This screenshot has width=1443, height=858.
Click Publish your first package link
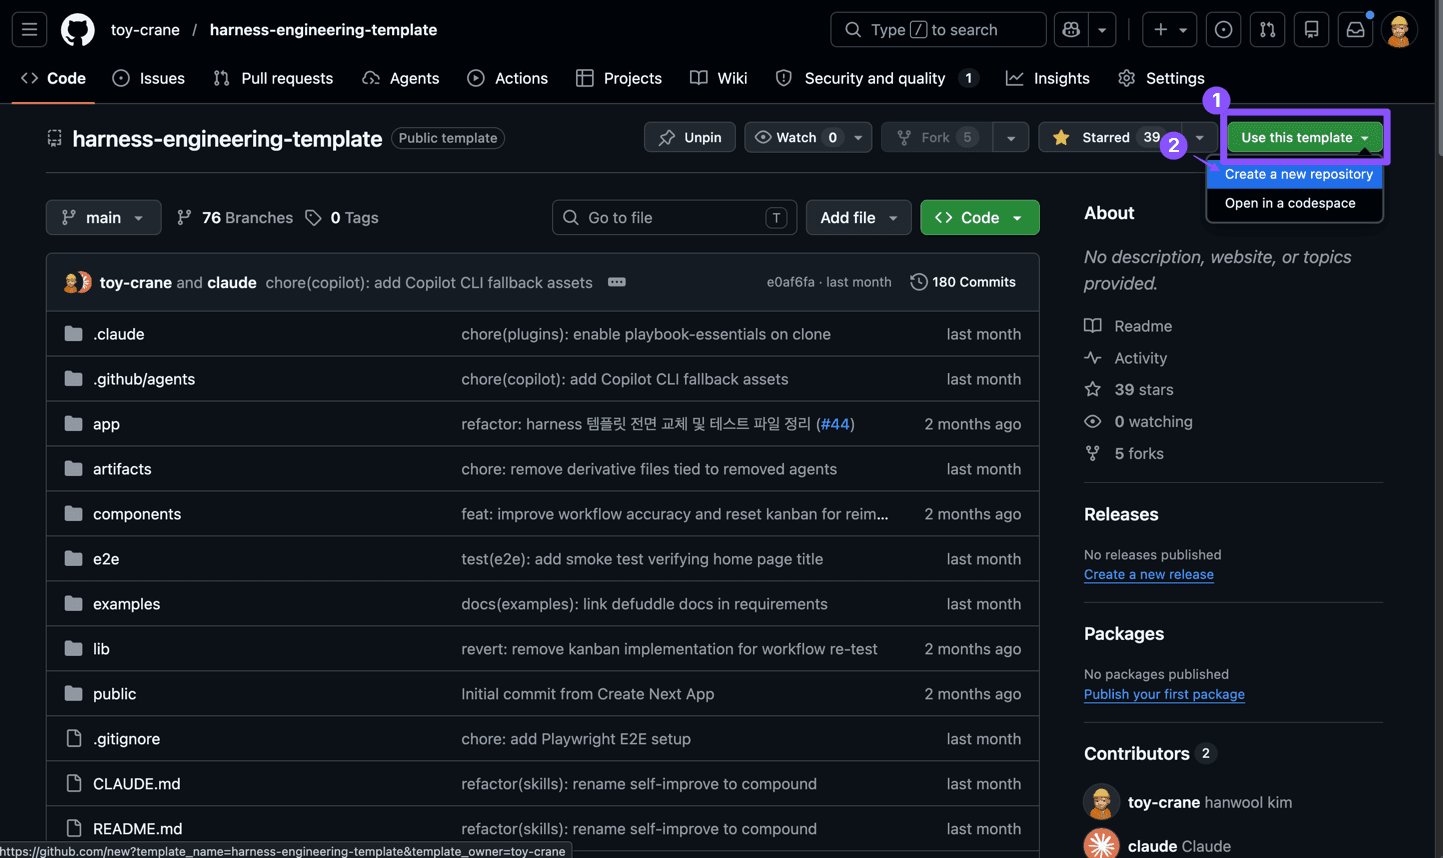point(1164,694)
